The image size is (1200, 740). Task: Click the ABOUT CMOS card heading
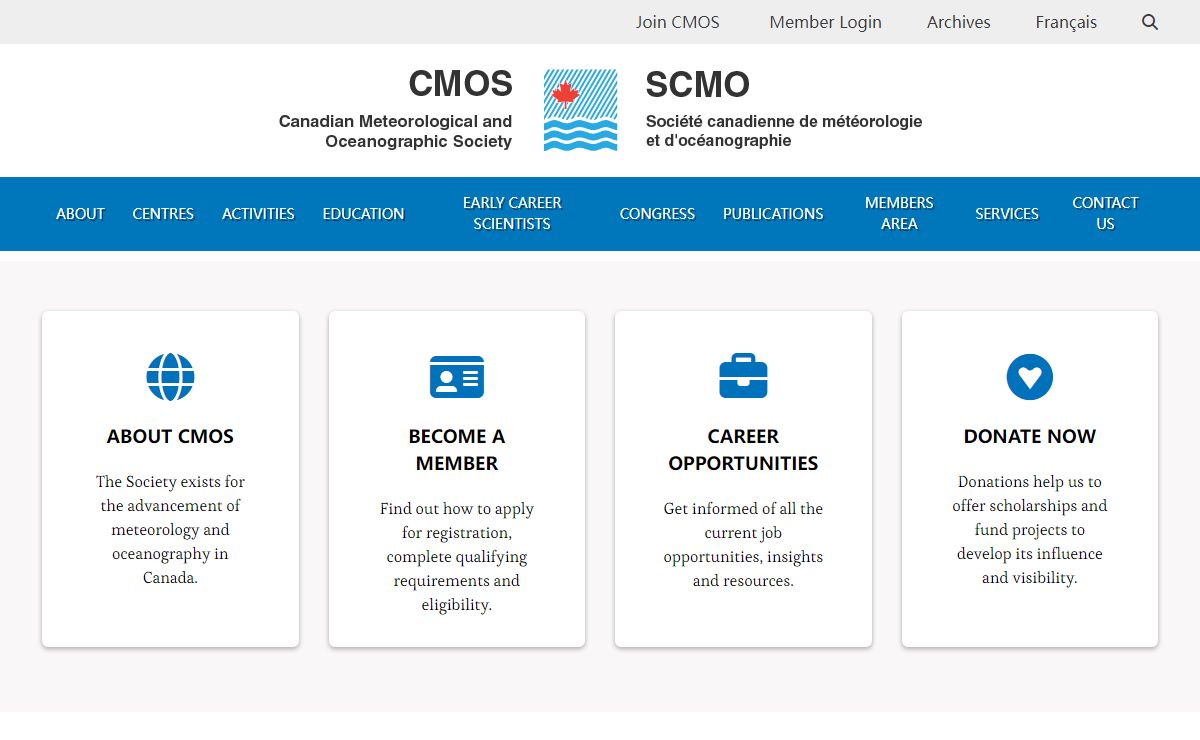[x=170, y=436]
